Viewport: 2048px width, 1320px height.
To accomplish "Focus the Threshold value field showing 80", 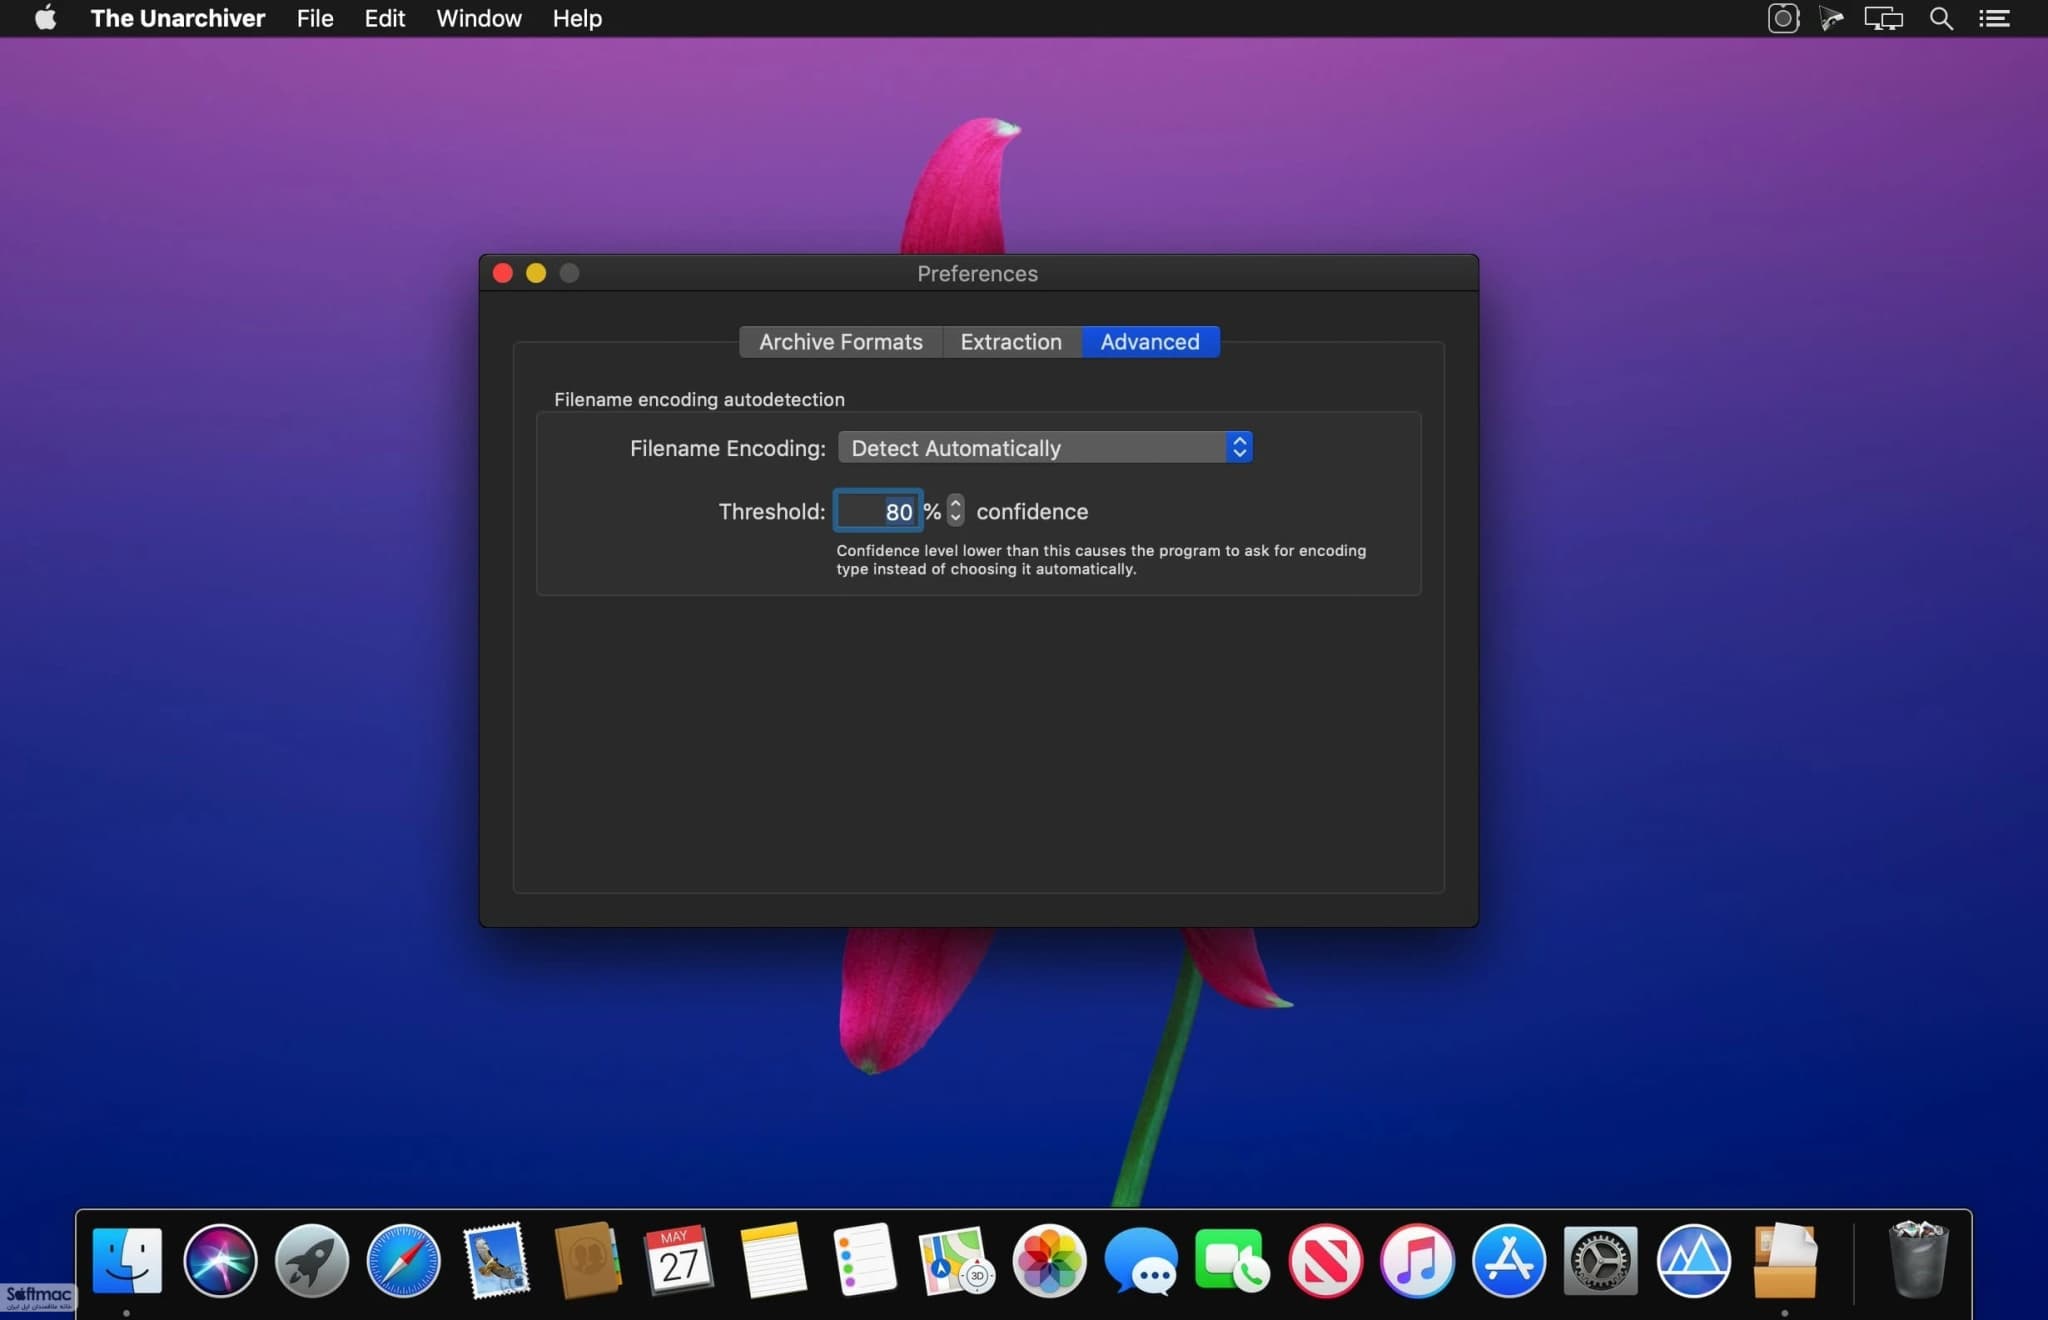I will 877,511.
